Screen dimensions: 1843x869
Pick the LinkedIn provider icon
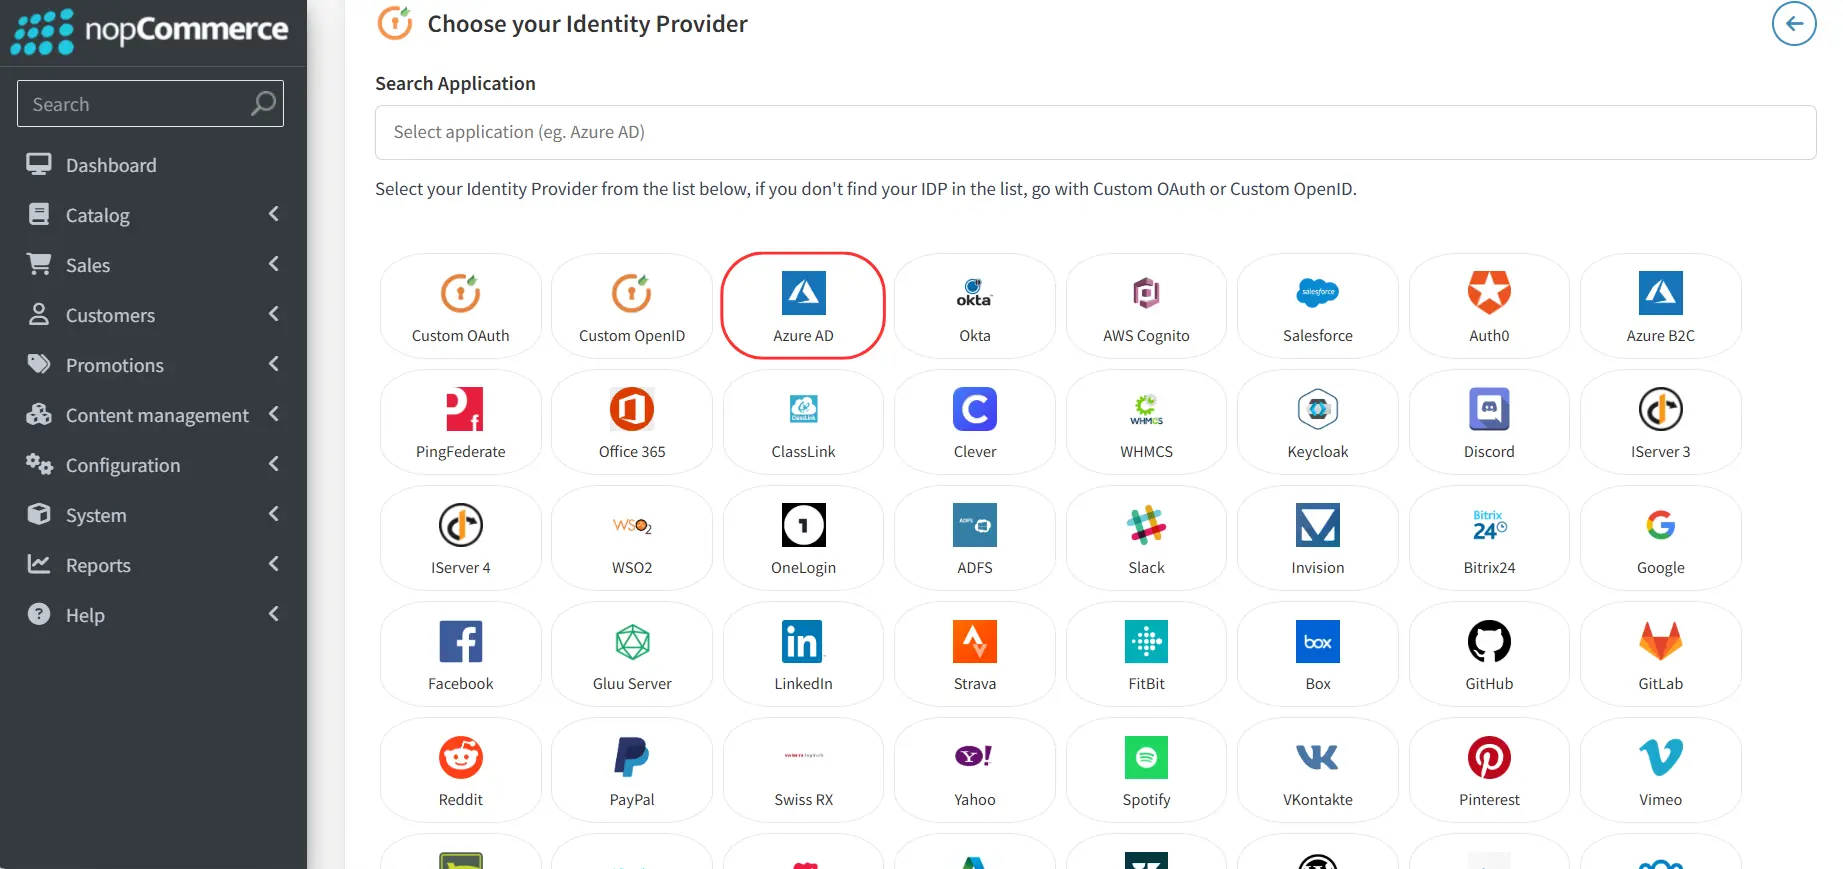pyautogui.click(x=803, y=641)
